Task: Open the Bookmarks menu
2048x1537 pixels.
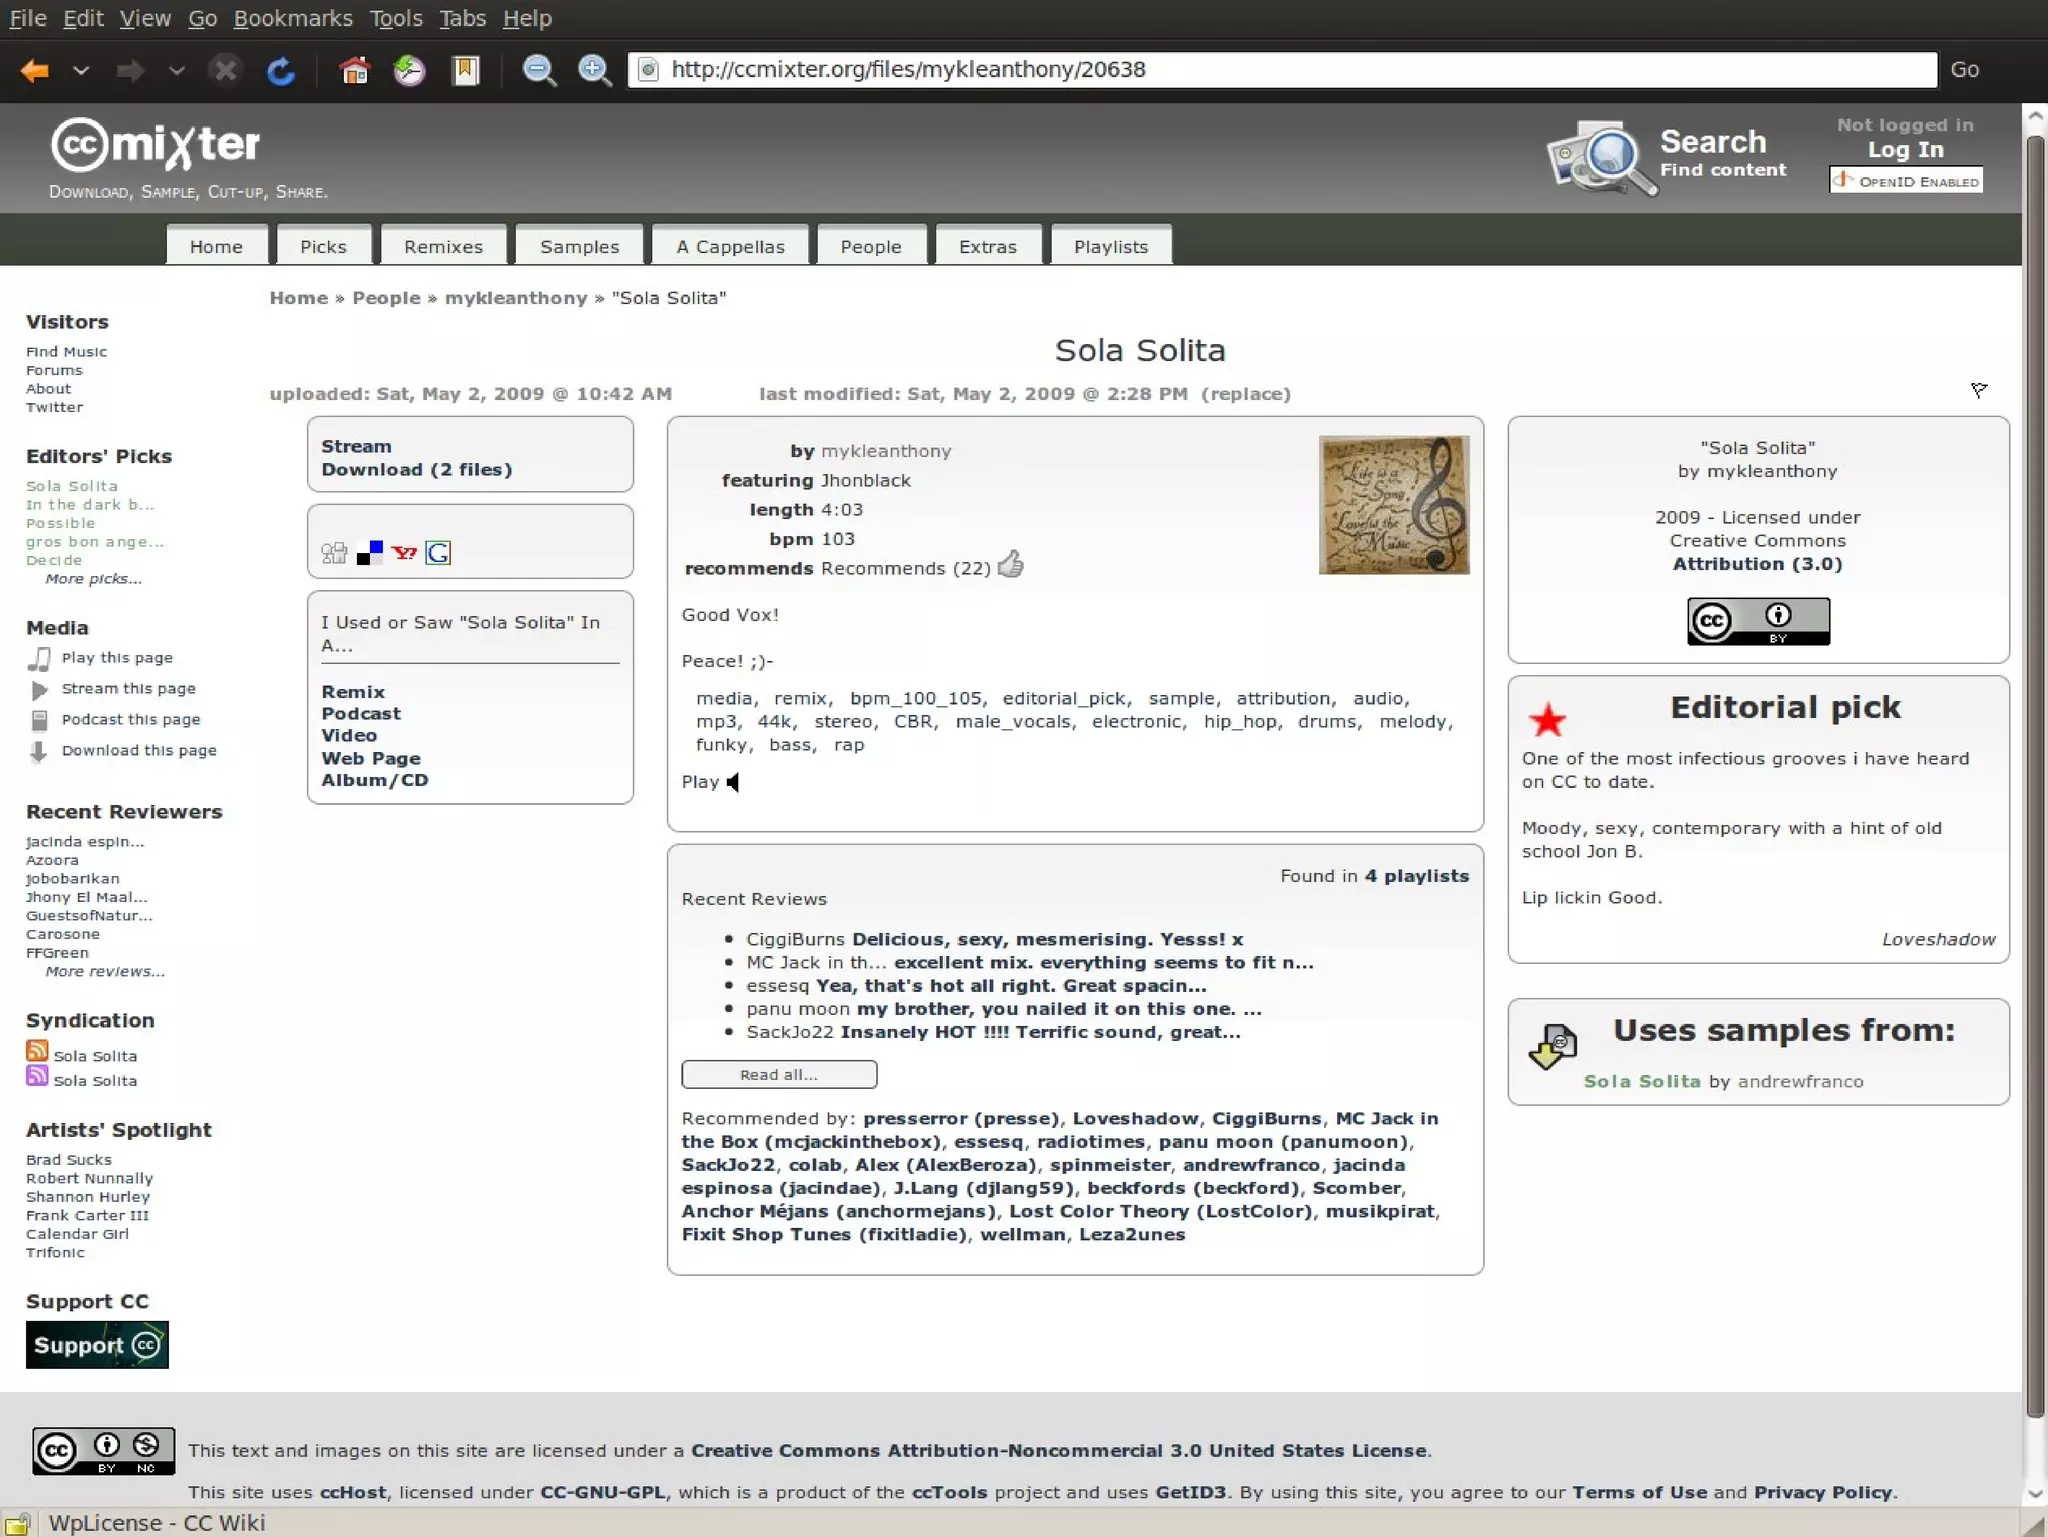Action: [292, 18]
